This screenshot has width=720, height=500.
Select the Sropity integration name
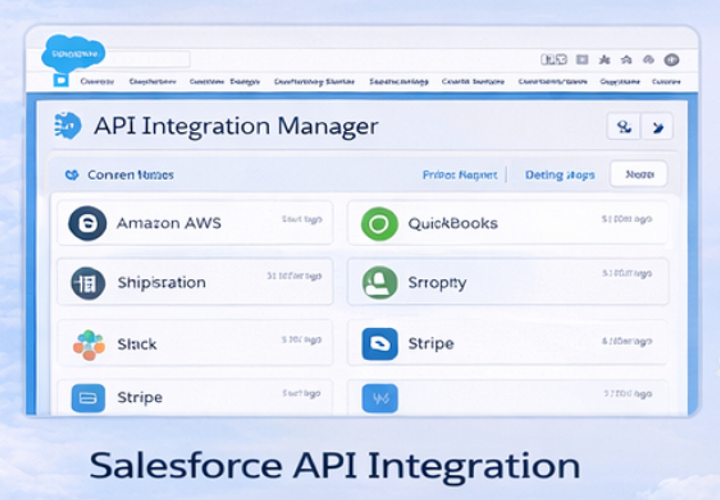pyautogui.click(x=437, y=282)
